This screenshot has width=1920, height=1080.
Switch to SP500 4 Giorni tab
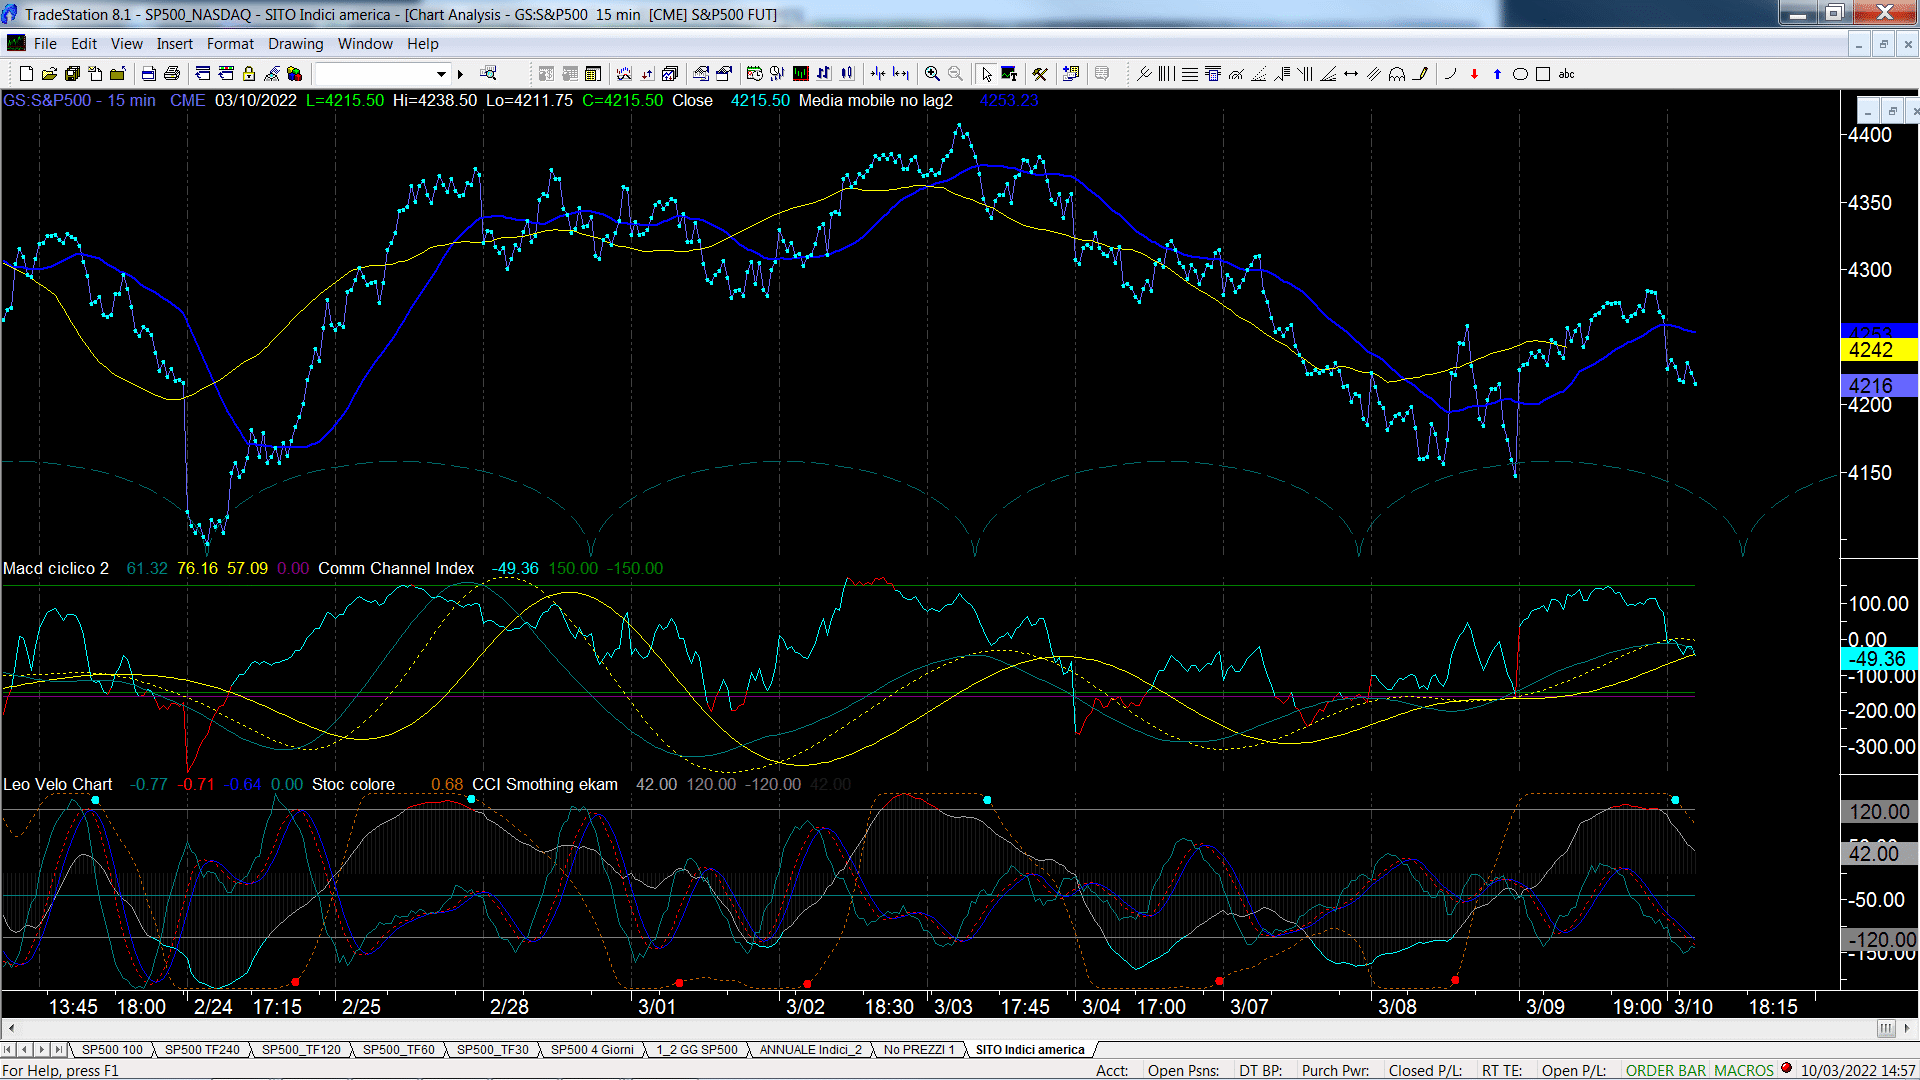coord(592,1050)
